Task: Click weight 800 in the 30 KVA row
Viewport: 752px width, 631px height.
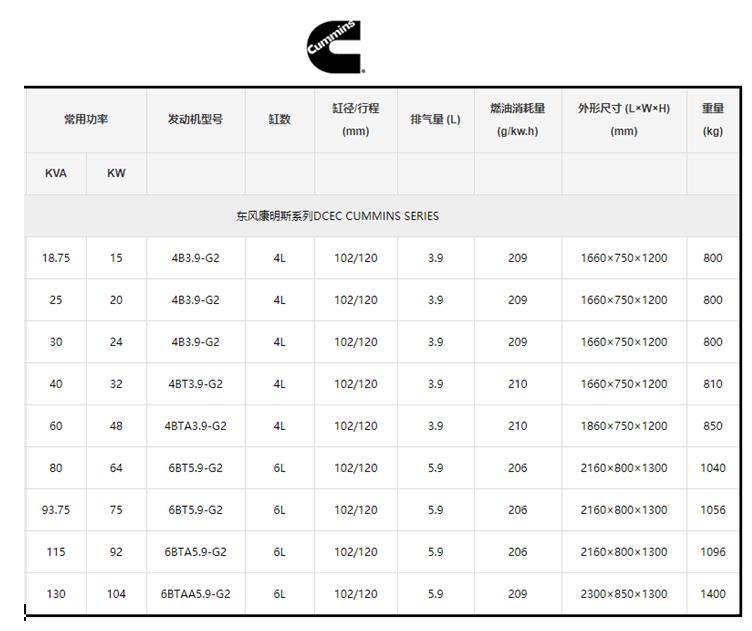Action: (713, 342)
